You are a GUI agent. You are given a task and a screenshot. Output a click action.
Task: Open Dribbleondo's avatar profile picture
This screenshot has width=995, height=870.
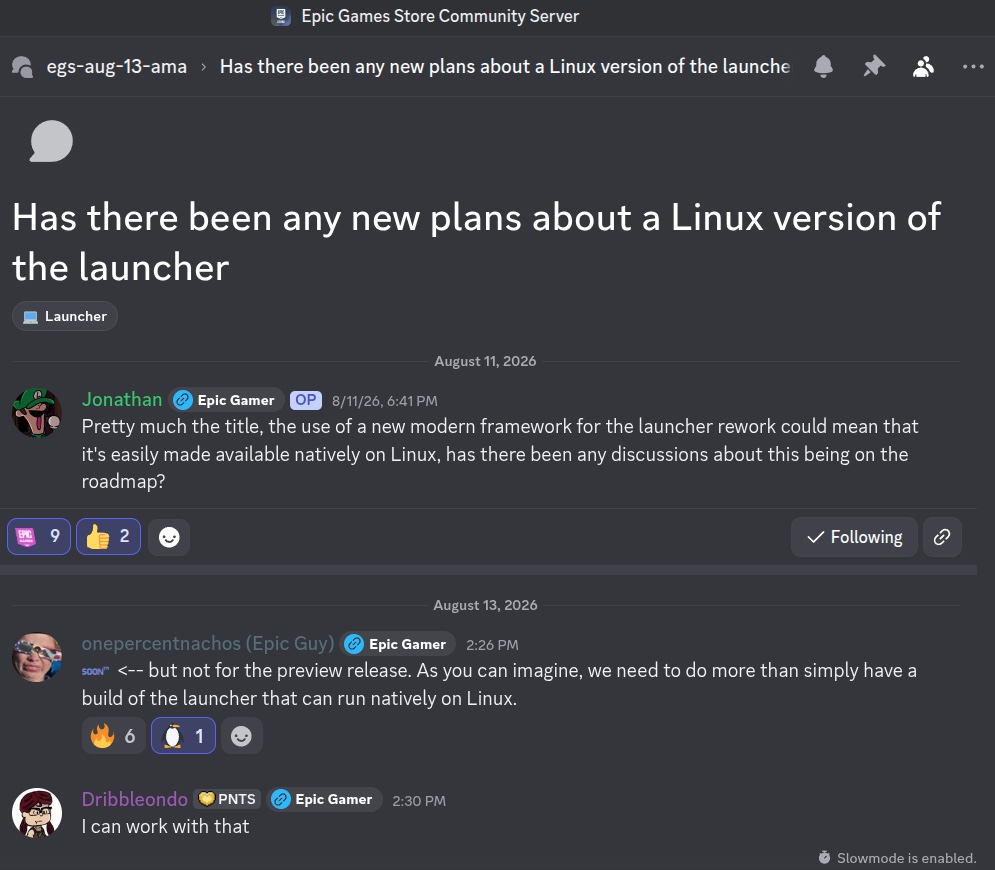click(37, 813)
